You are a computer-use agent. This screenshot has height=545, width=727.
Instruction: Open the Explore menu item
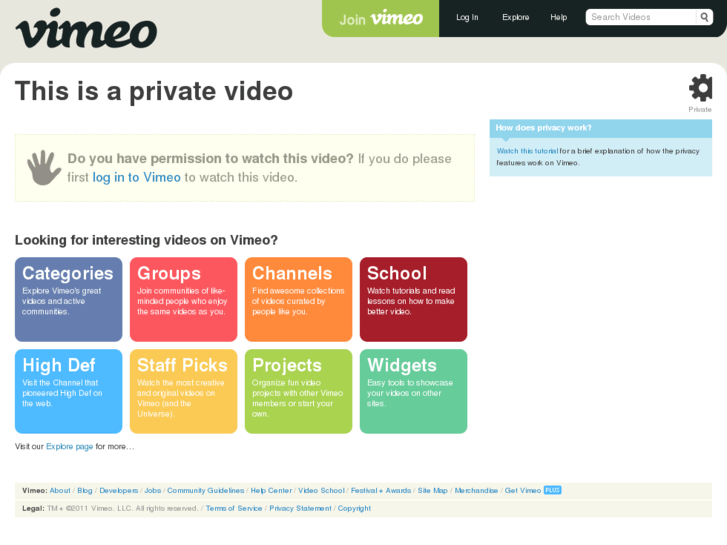pos(516,17)
